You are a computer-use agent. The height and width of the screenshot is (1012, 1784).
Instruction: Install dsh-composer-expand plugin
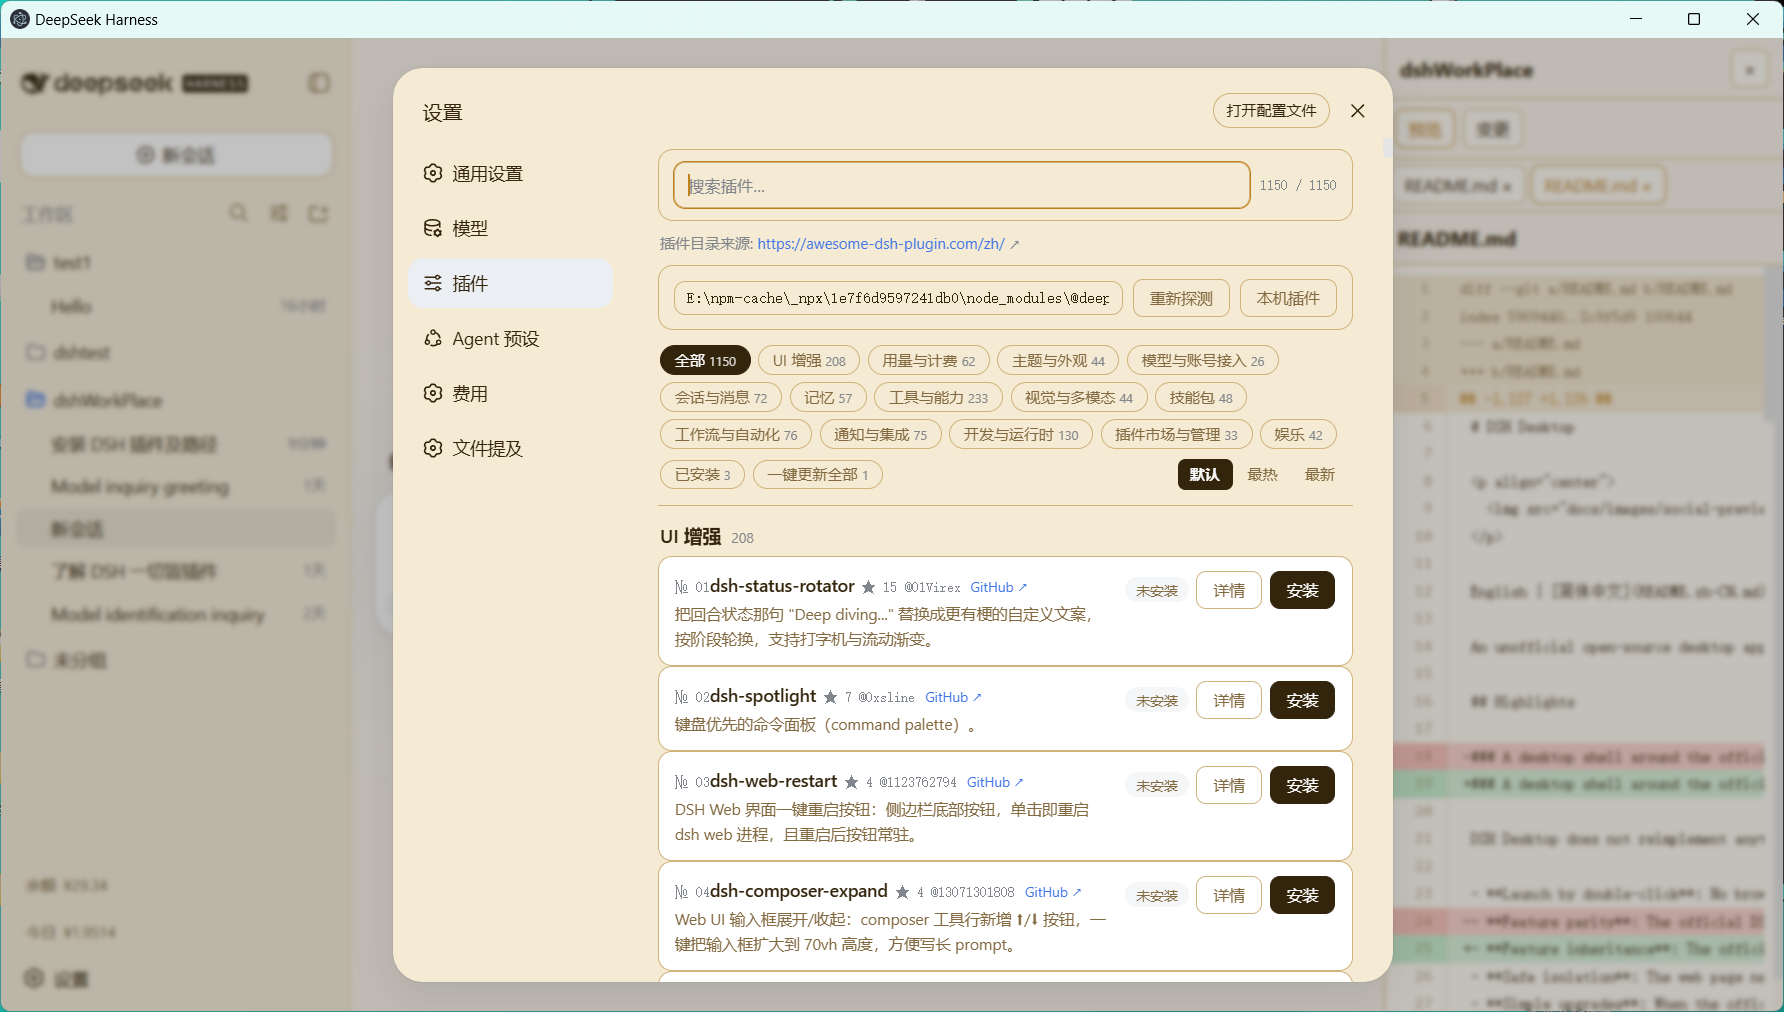click(1302, 896)
